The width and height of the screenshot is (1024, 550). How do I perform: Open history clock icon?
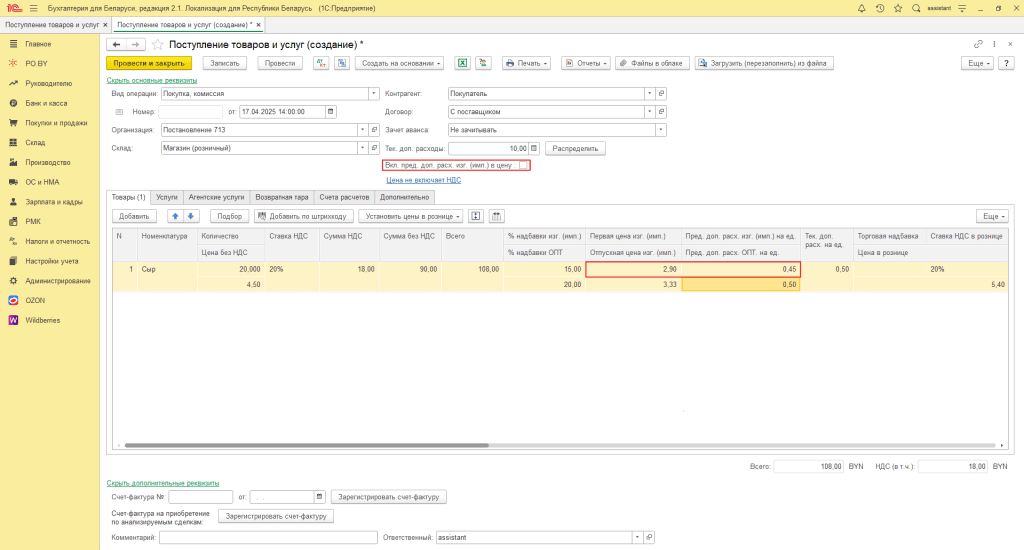pyautogui.click(x=880, y=8)
